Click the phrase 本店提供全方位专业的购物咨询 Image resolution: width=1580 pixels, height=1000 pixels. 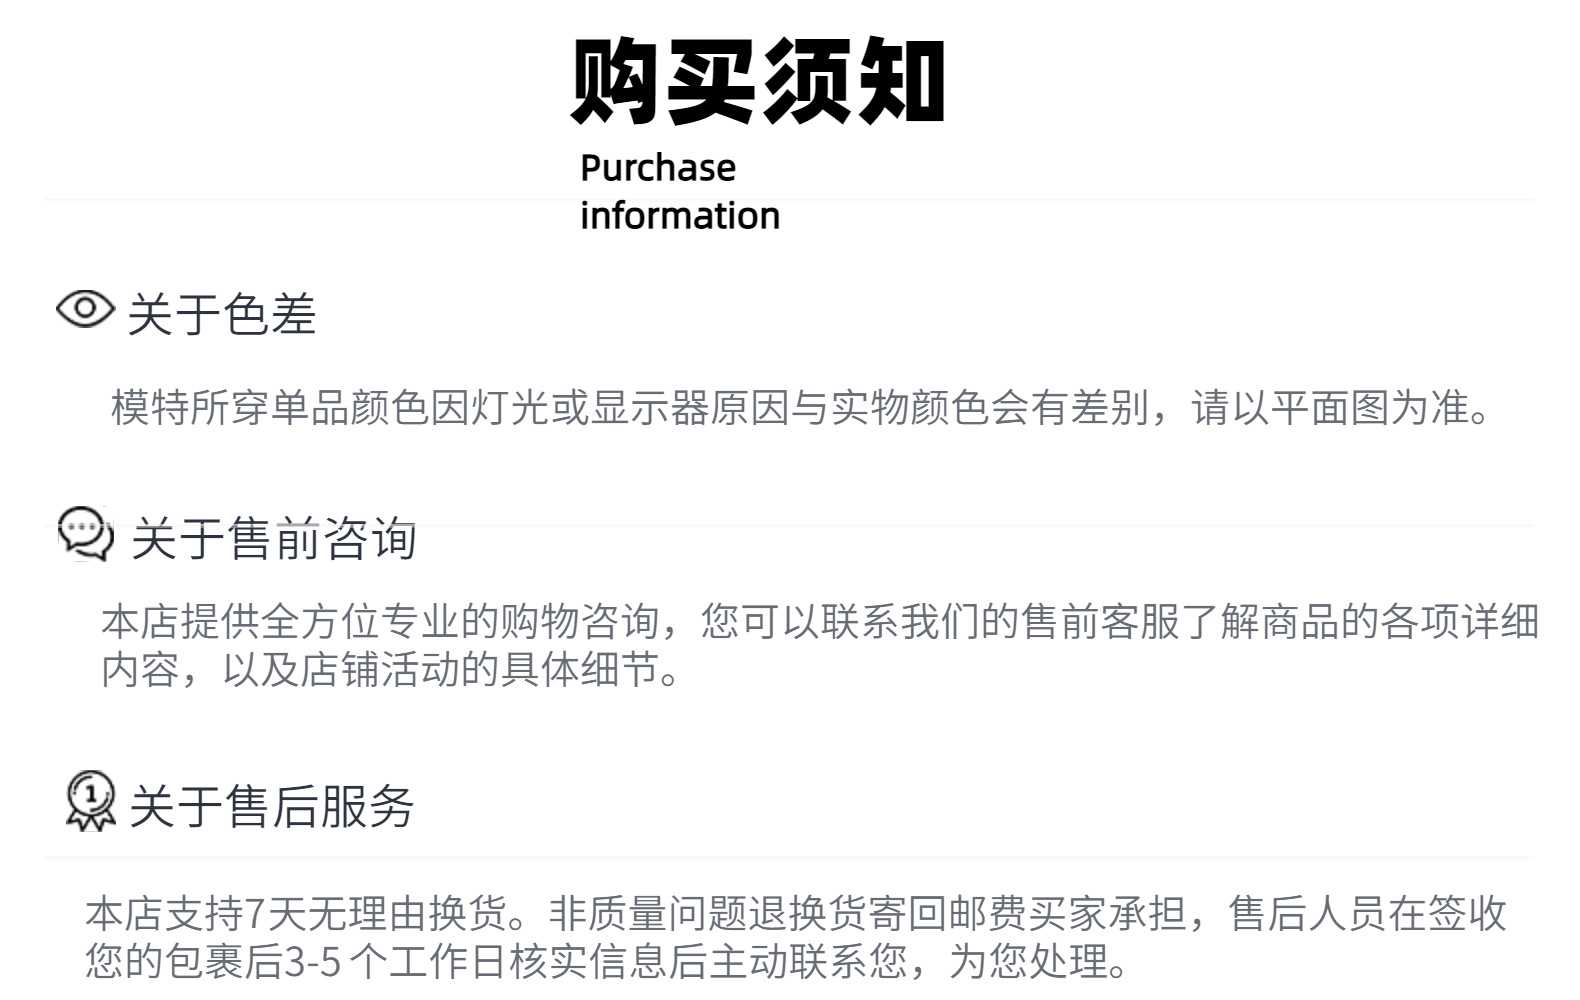pos(380,622)
